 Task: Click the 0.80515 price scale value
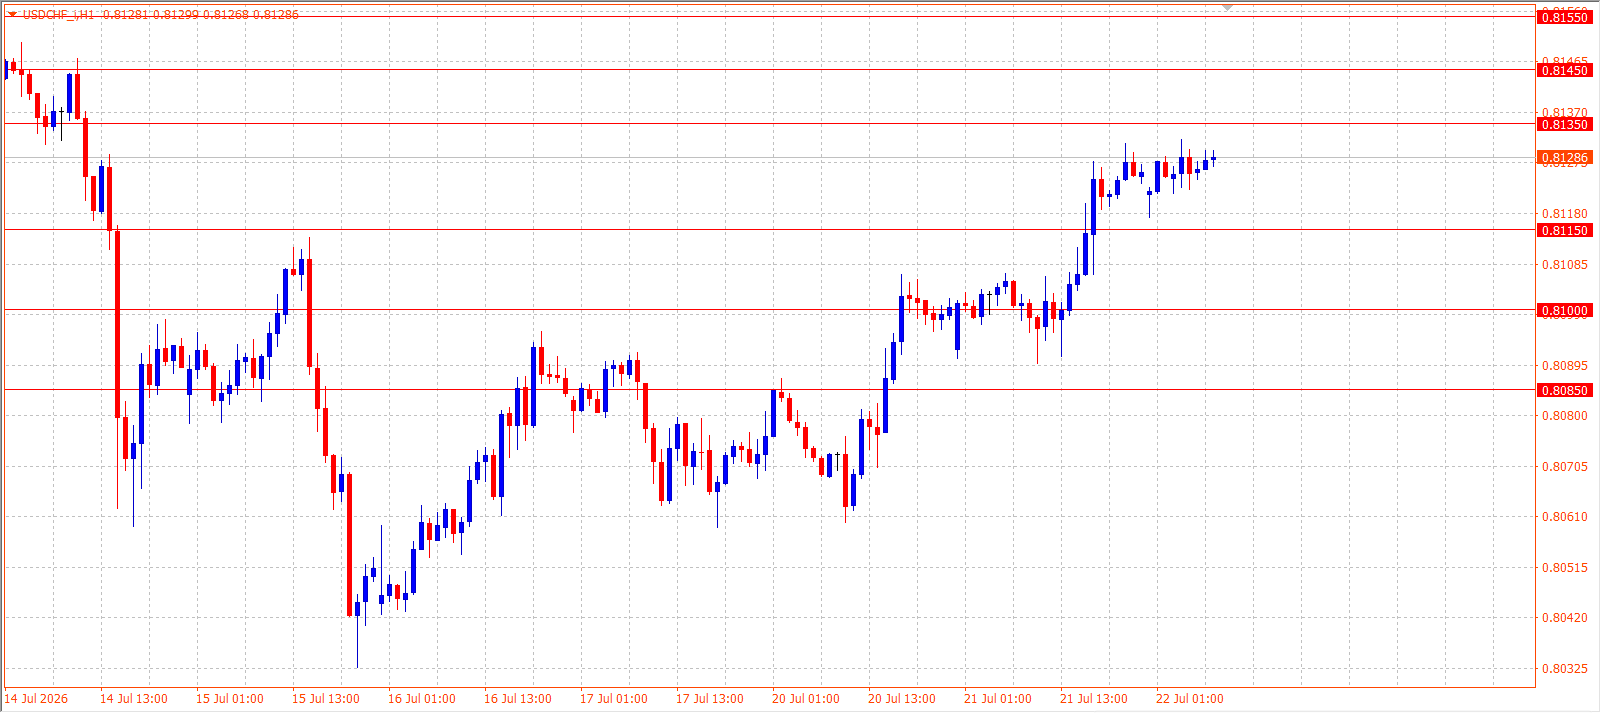(x=1564, y=568)
